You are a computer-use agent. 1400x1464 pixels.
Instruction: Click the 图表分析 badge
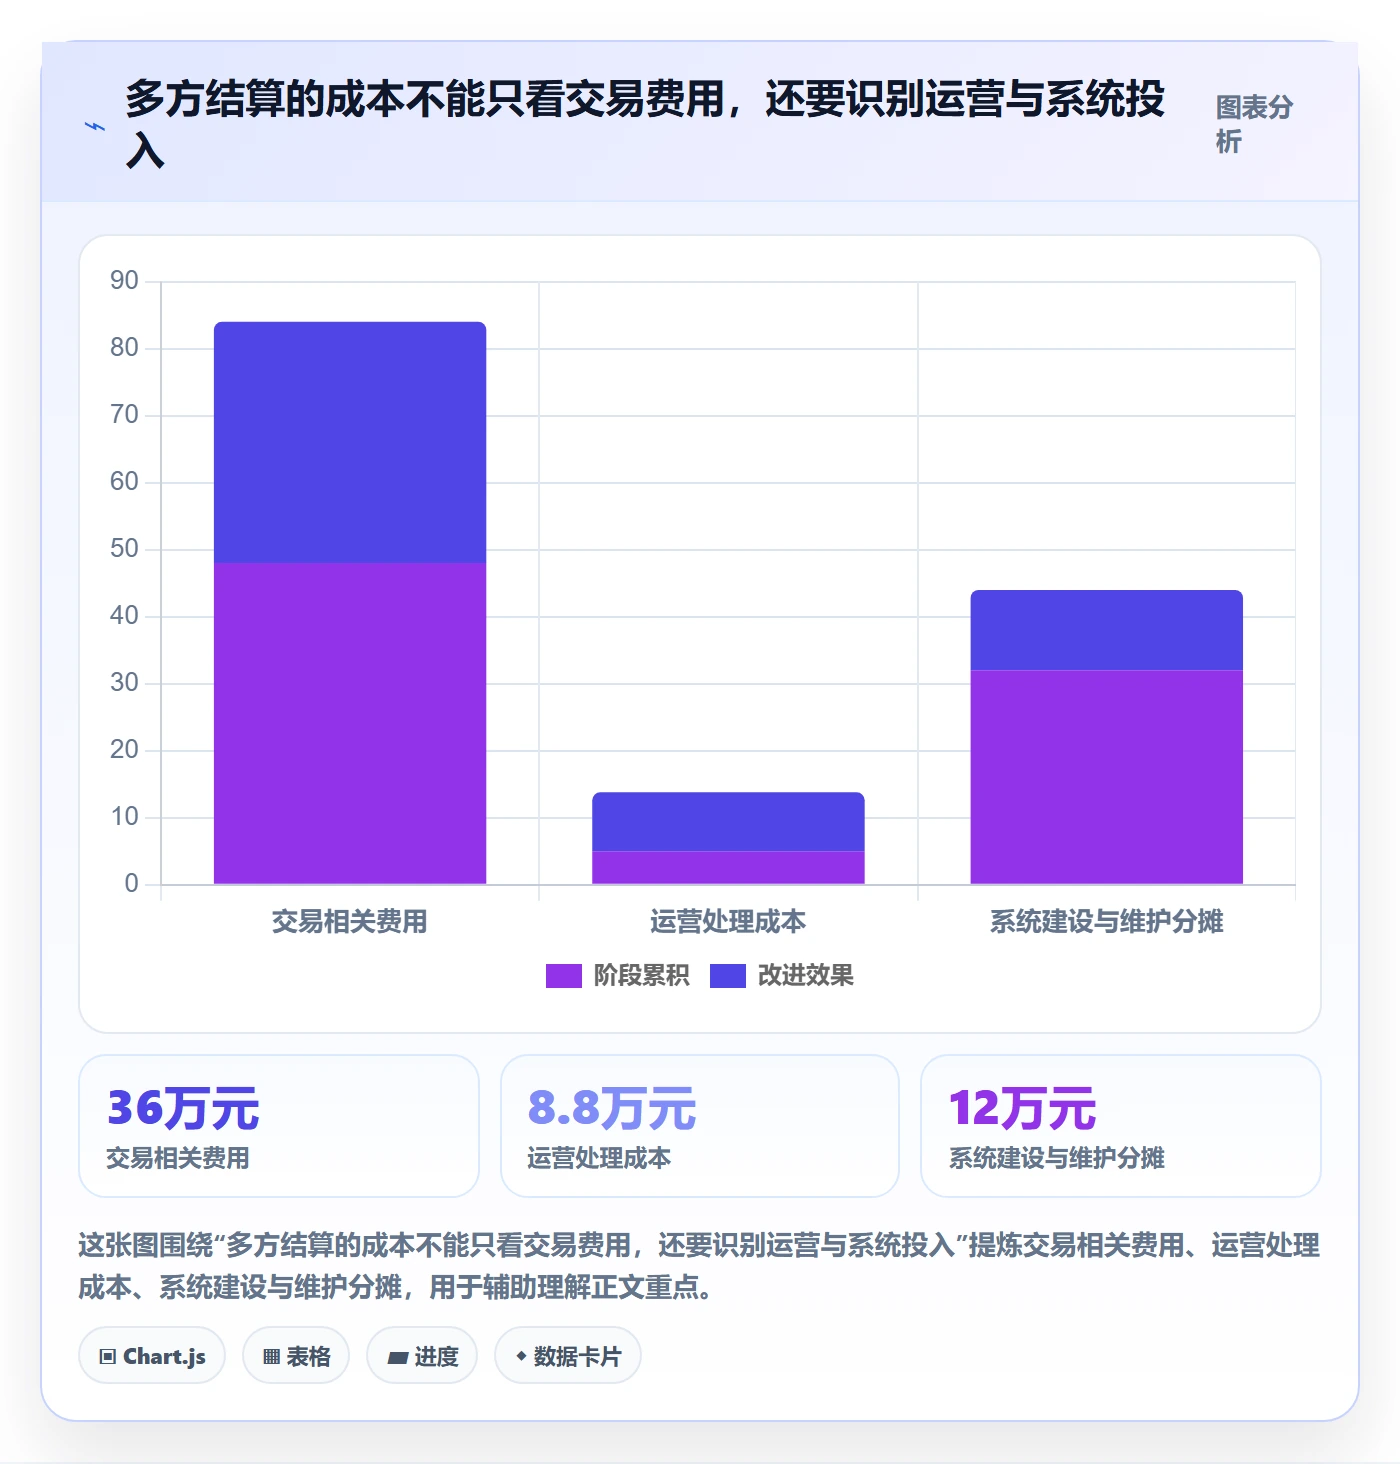(x=1255, y=124)
